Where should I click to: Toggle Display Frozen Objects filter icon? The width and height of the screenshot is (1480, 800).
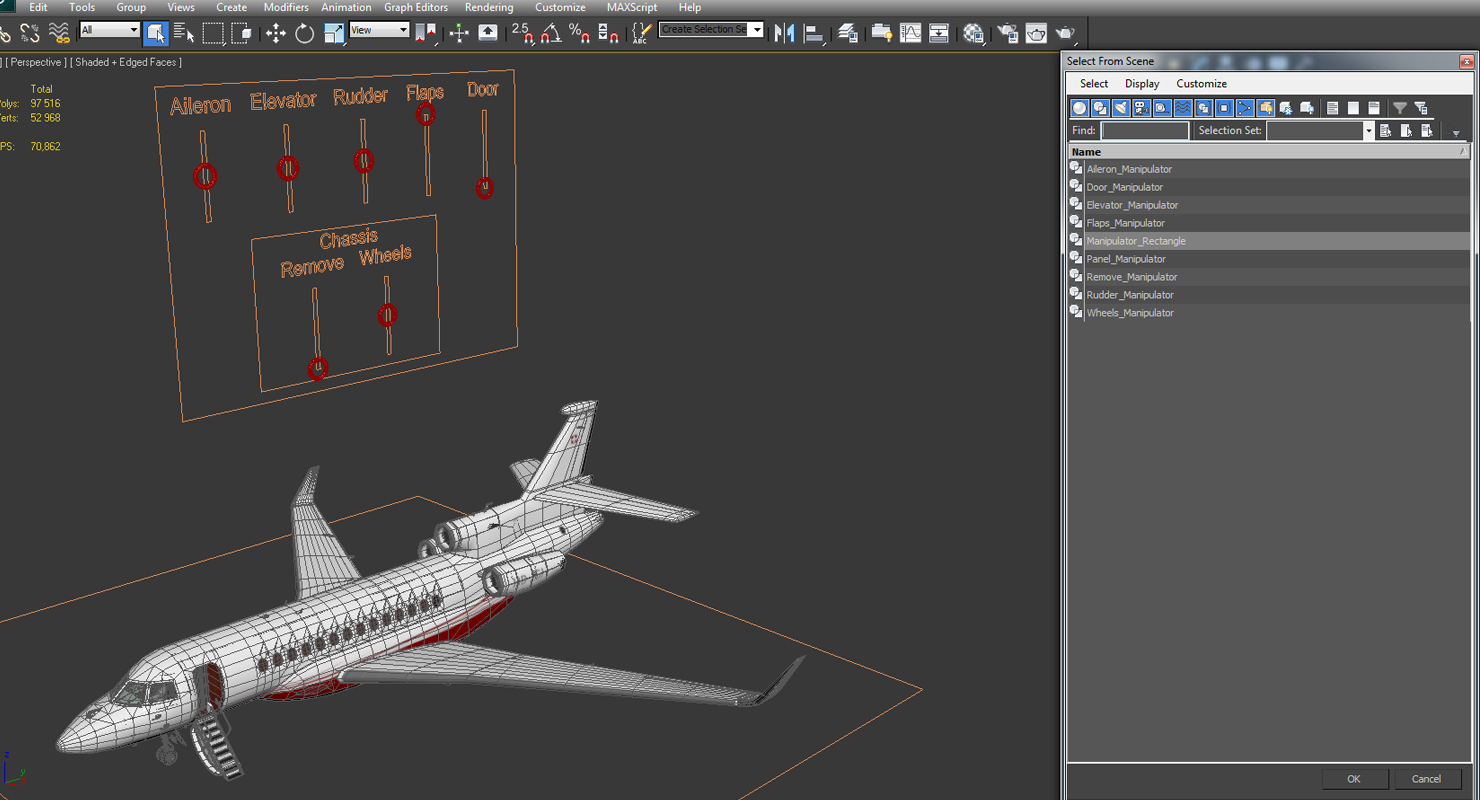coord(1286,108)
